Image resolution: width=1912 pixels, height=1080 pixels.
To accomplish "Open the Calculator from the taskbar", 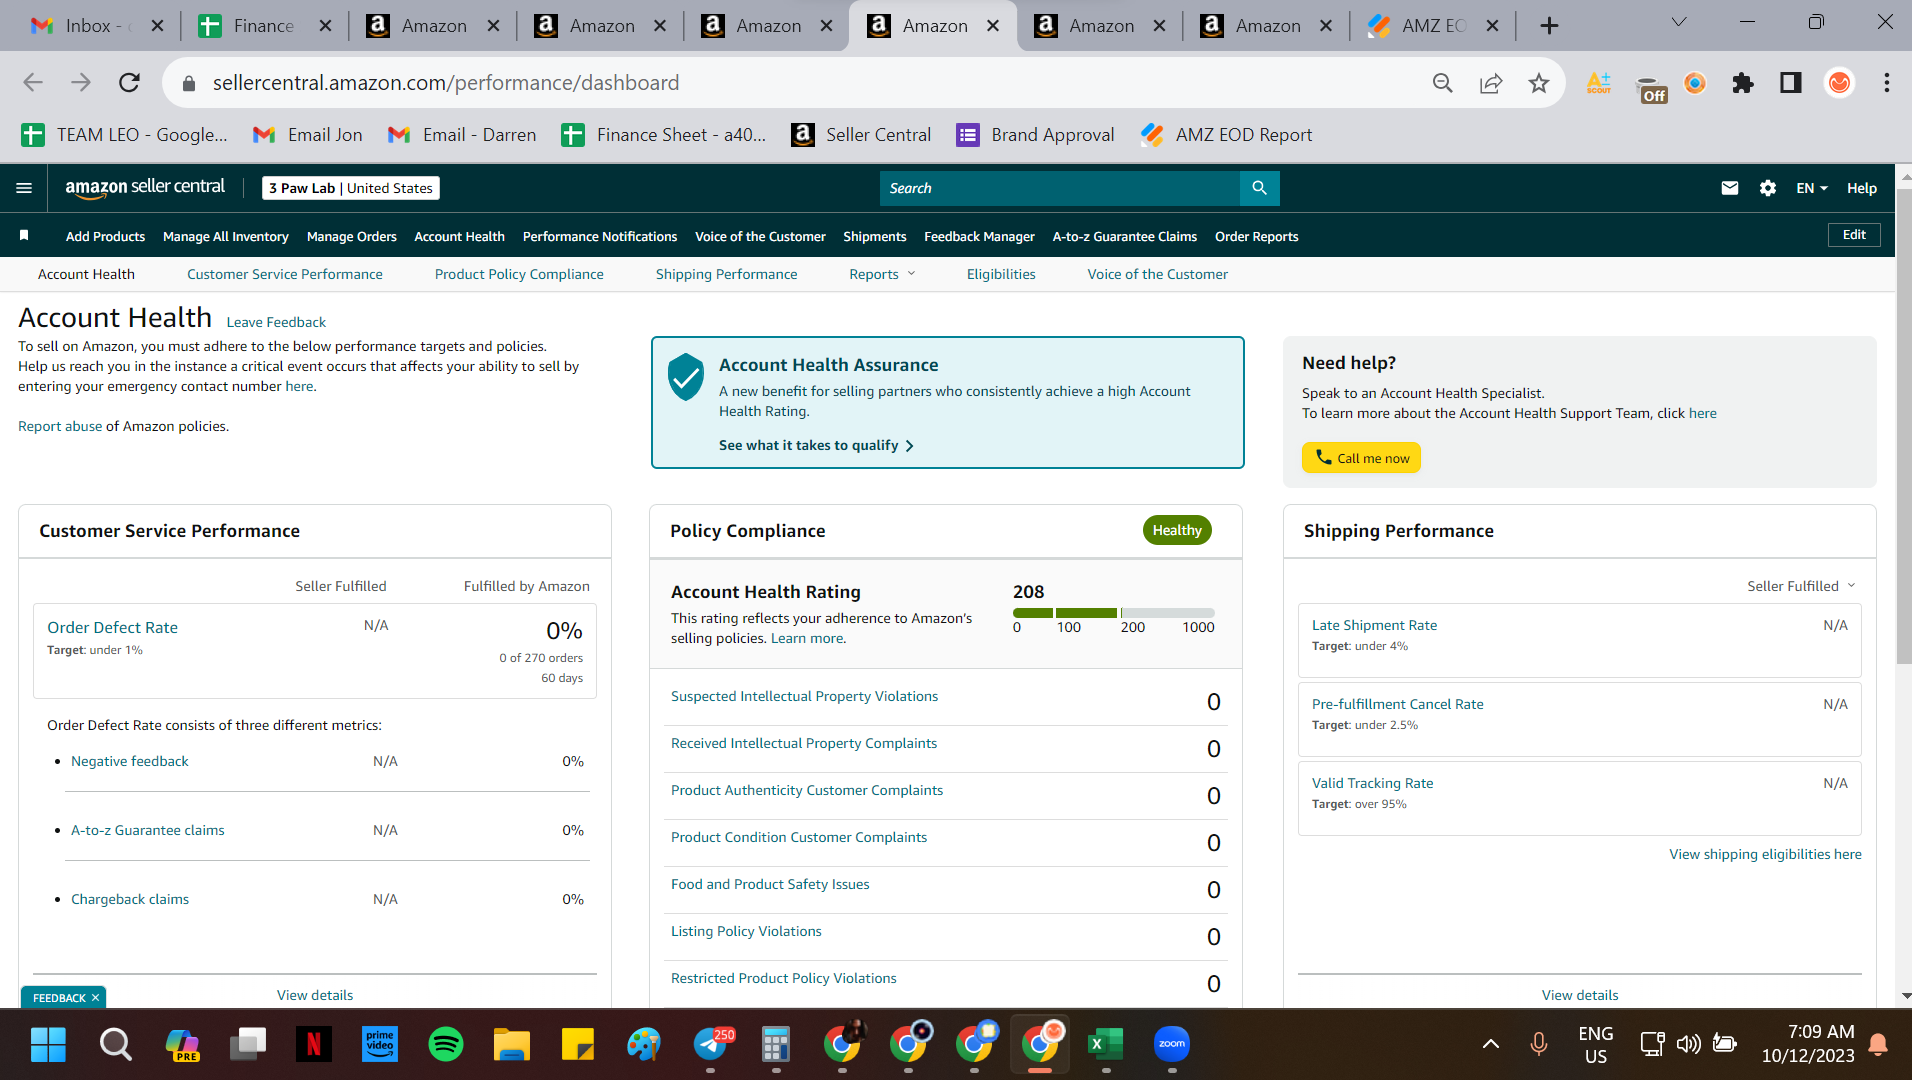I will point(776,1045).
